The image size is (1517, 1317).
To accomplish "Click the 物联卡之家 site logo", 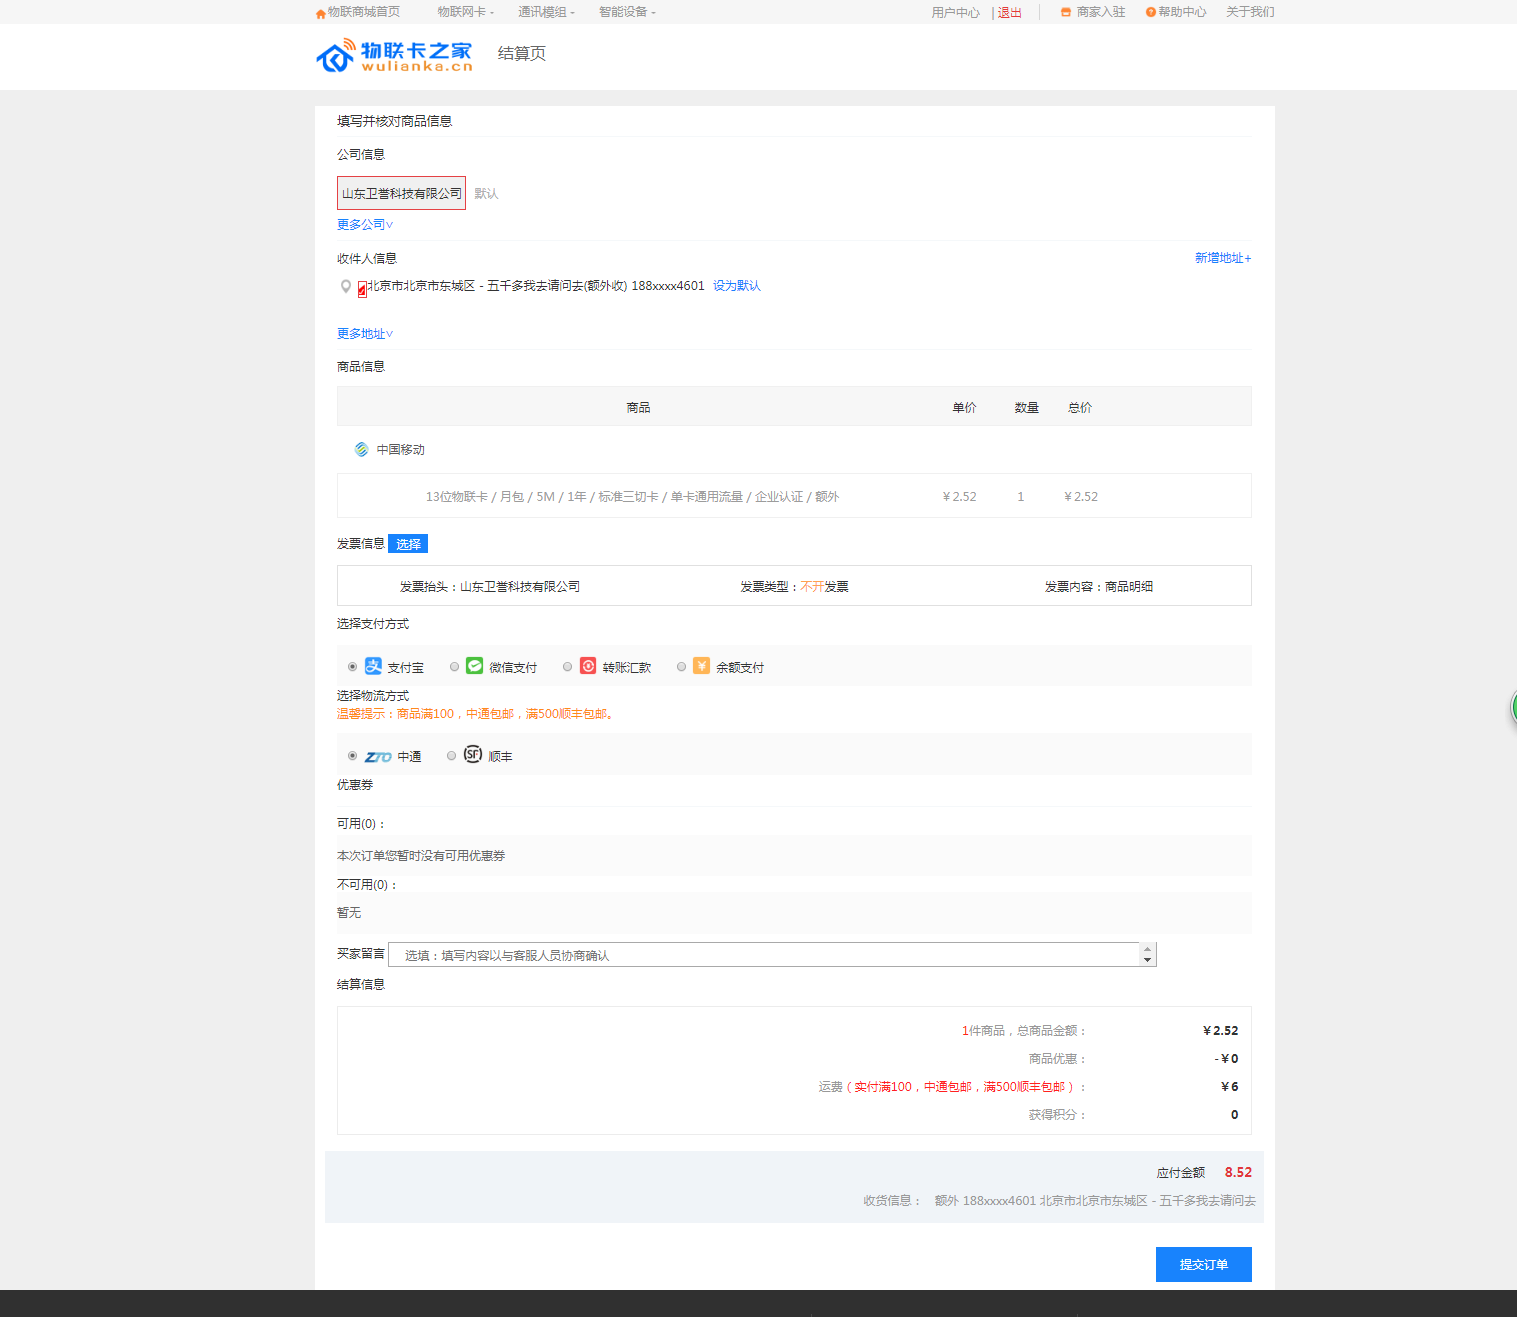I will pyautogui.click(x=394, y=55).
